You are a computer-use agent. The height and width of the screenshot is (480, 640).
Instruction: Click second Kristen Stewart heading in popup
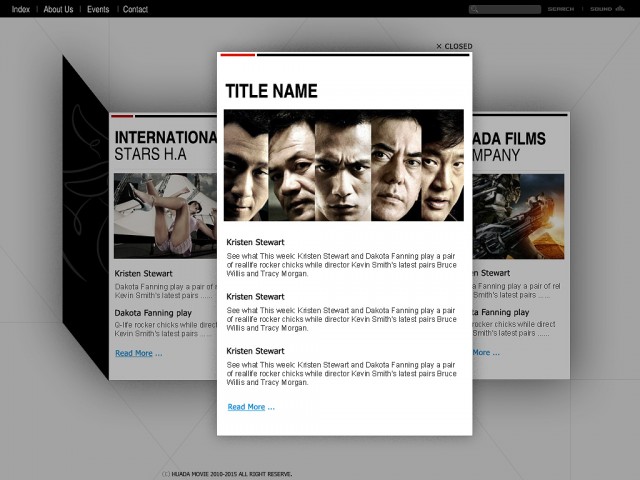click(255, 296)
